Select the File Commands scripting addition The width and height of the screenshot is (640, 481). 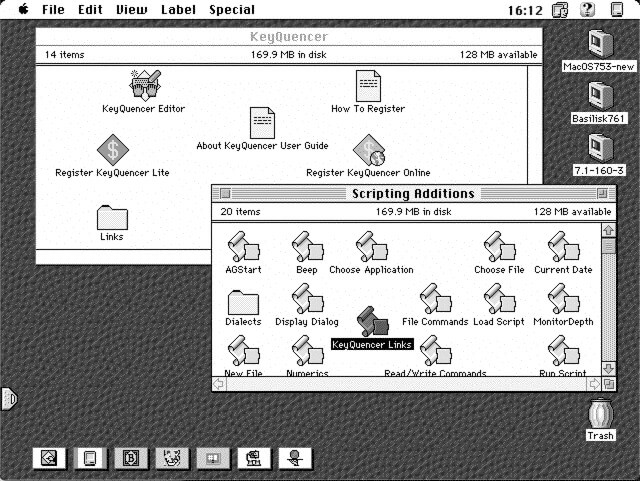(x=435, y=299)
